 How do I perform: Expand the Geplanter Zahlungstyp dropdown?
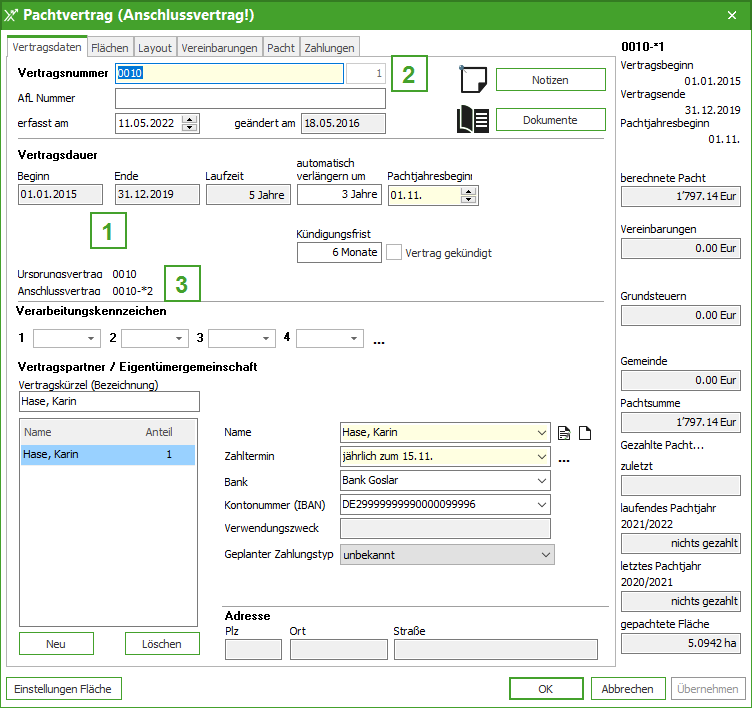pos(546,554)
